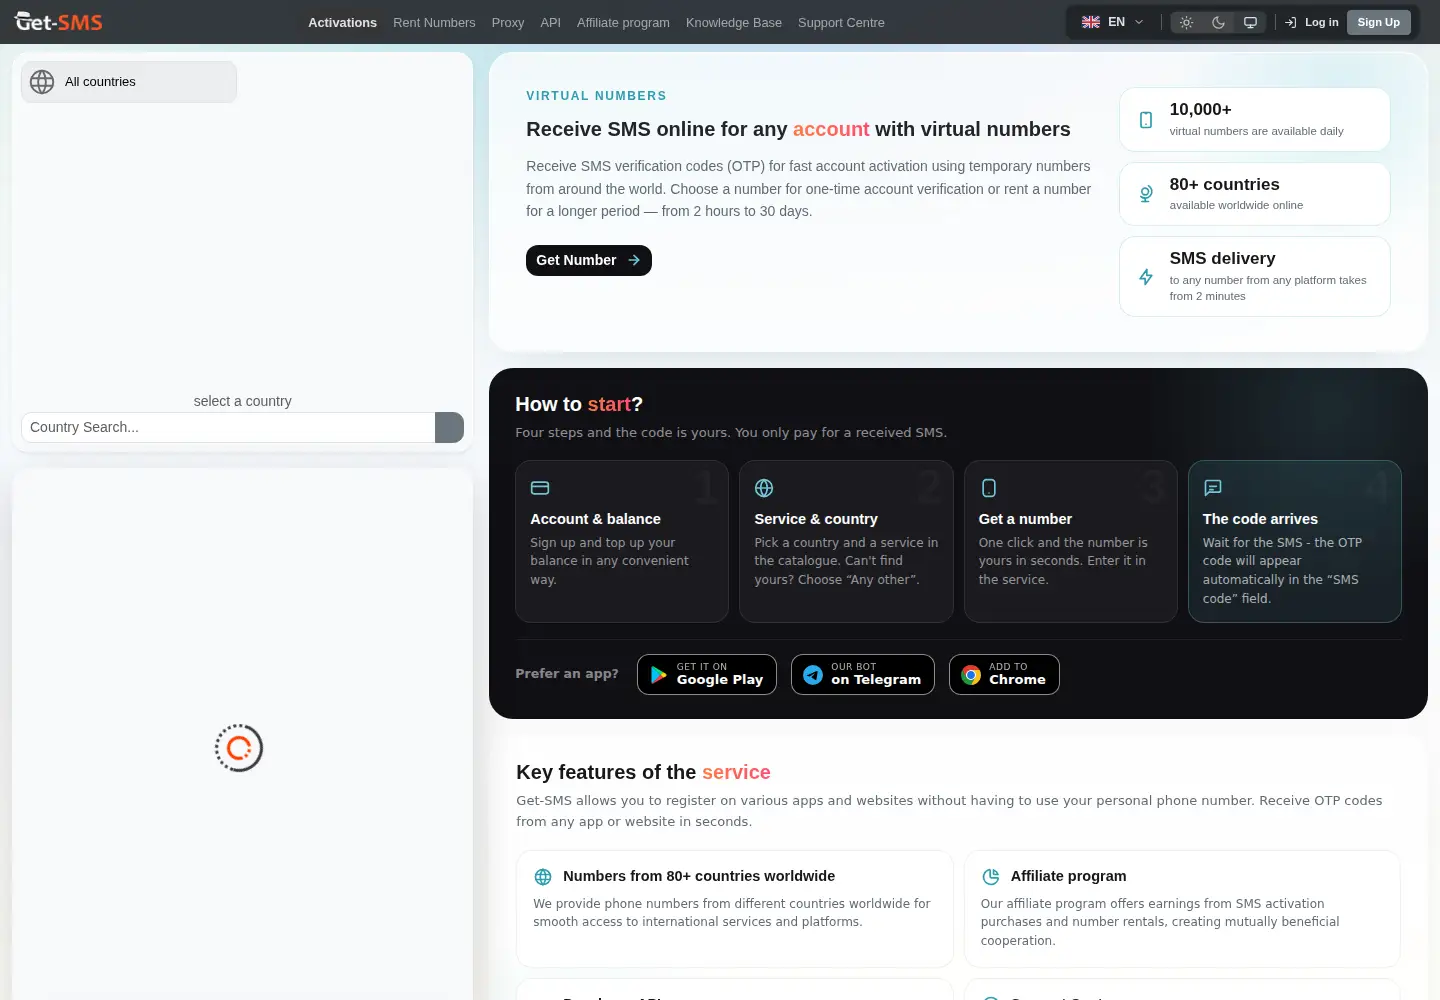Open the Knowledge Base menu item
The width and height of the screenshot is (1440, 1000).
tap(734, 22)
